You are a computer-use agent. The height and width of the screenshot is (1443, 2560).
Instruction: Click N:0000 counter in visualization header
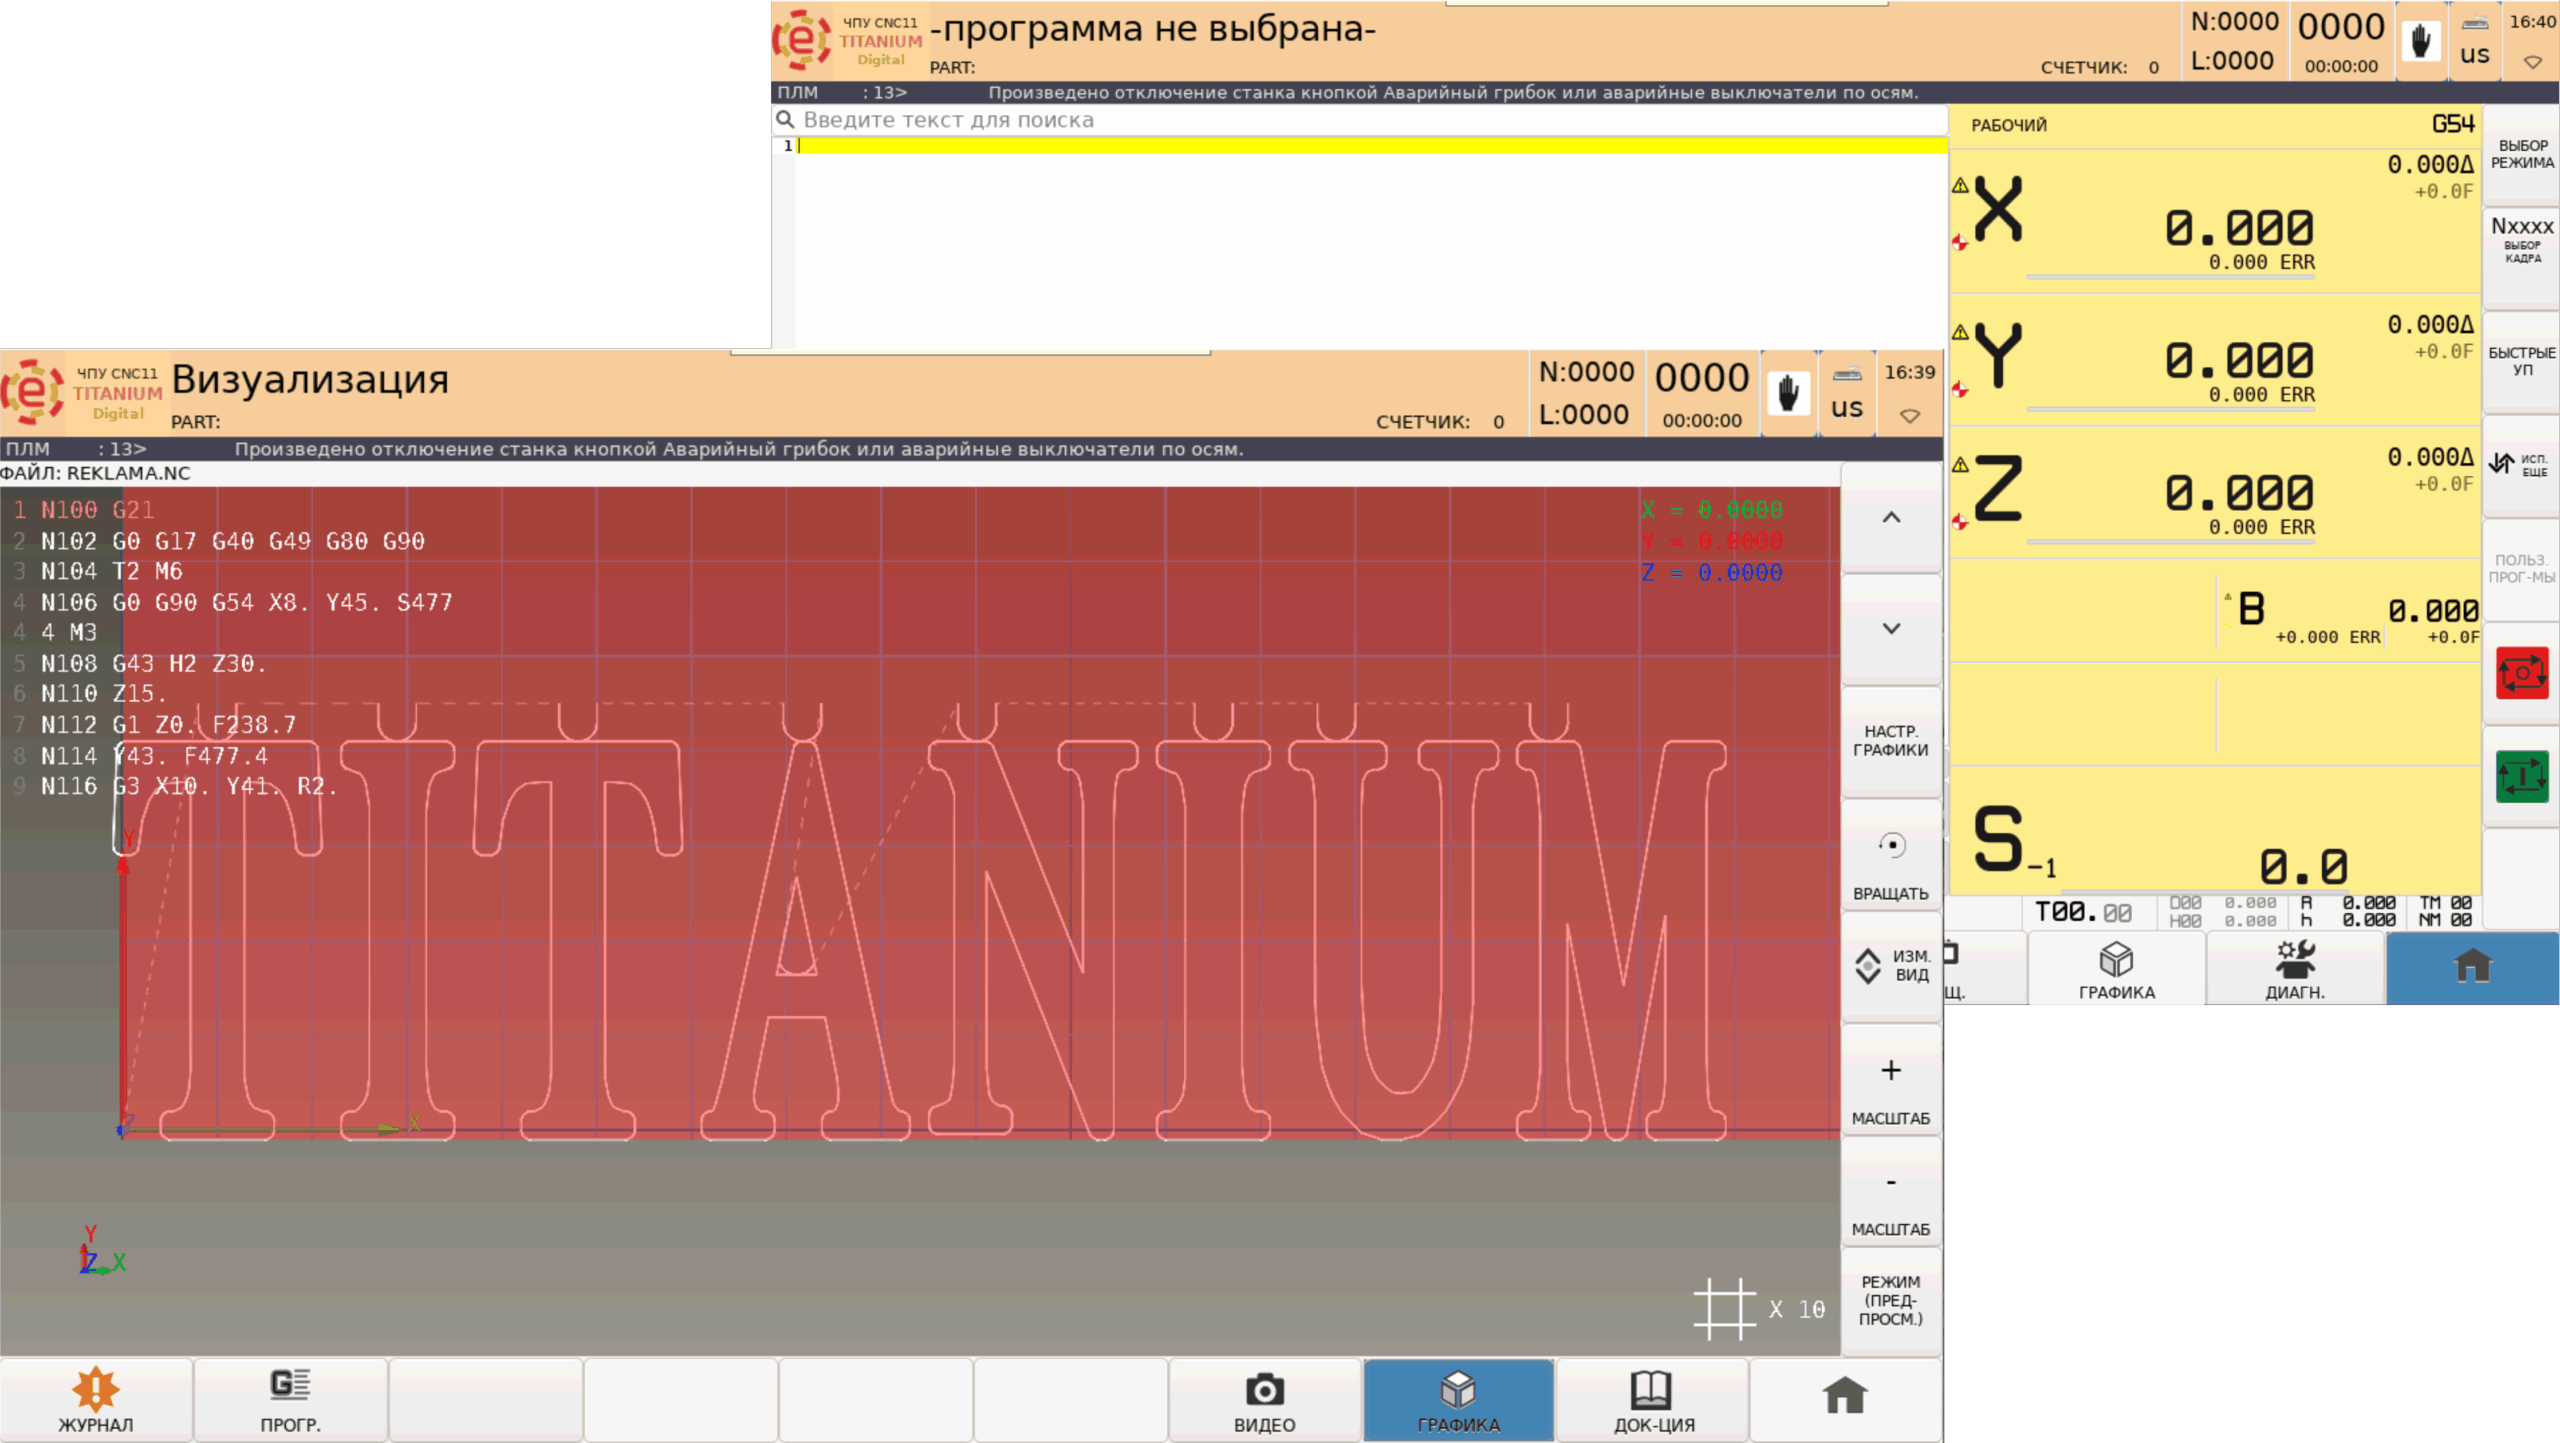[x=1586, y=372]
